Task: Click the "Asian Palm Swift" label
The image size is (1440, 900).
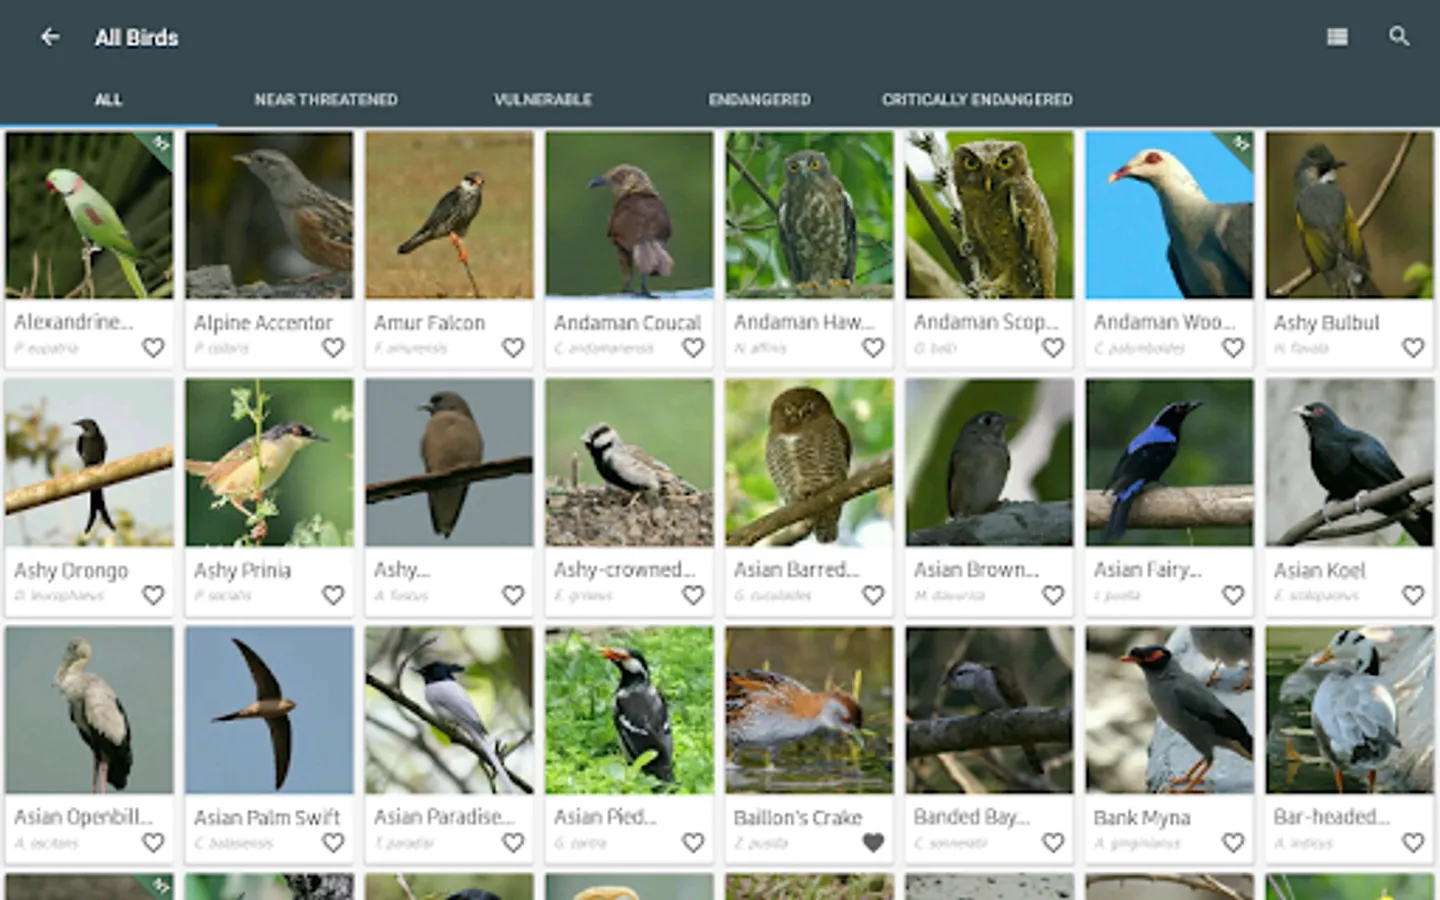Action: coord(267,818)
